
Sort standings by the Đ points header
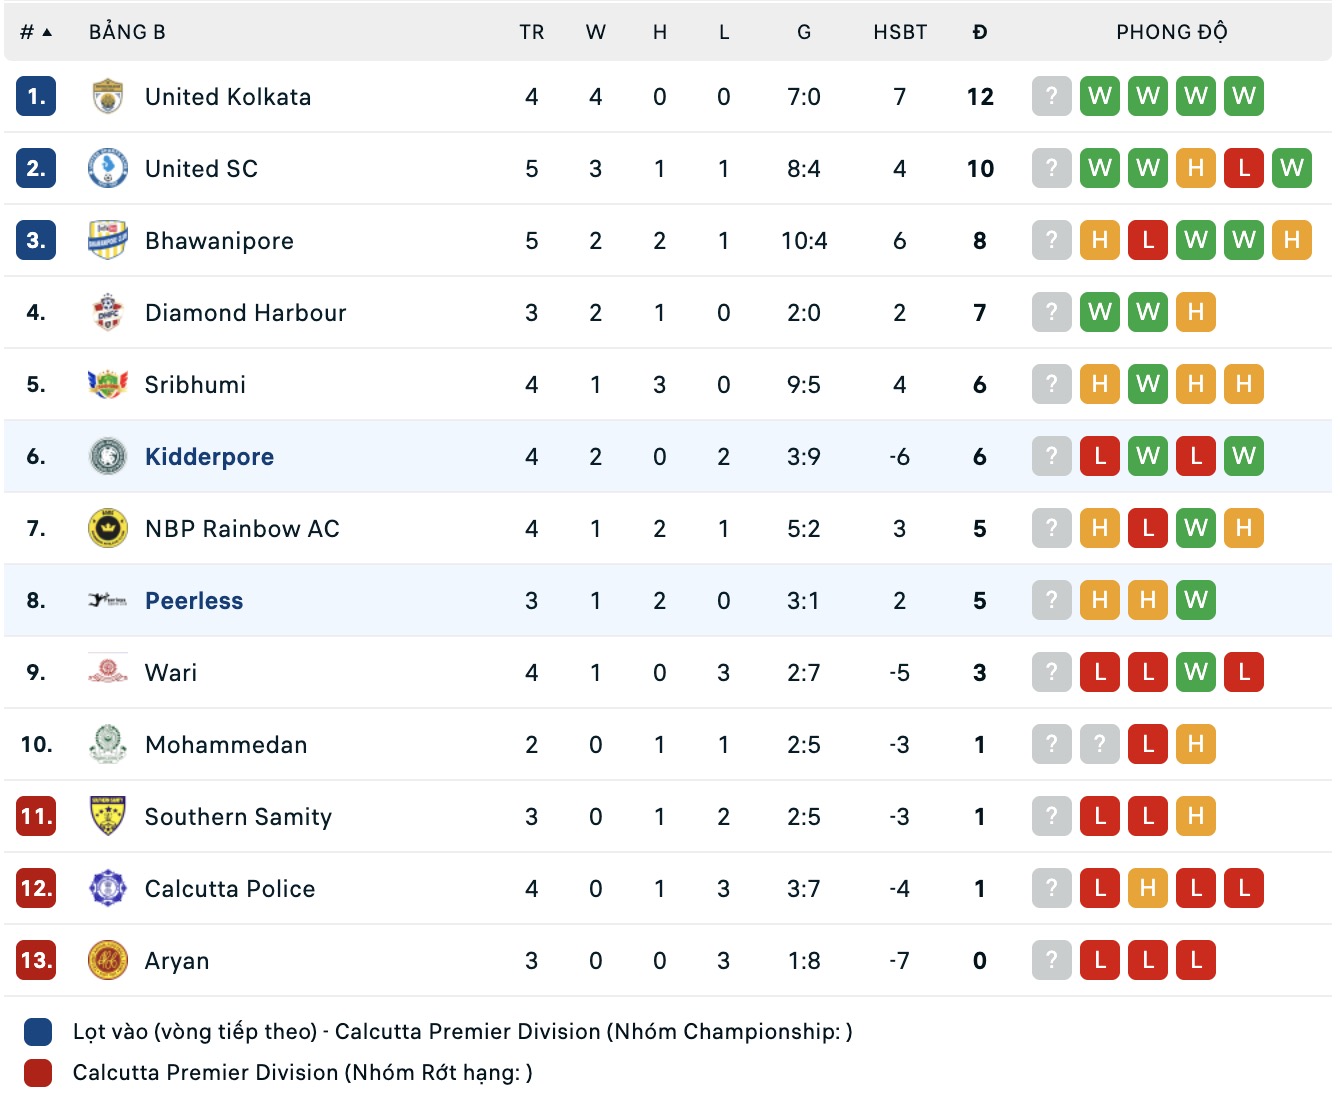pyautogui.click(x=979, y=32)
